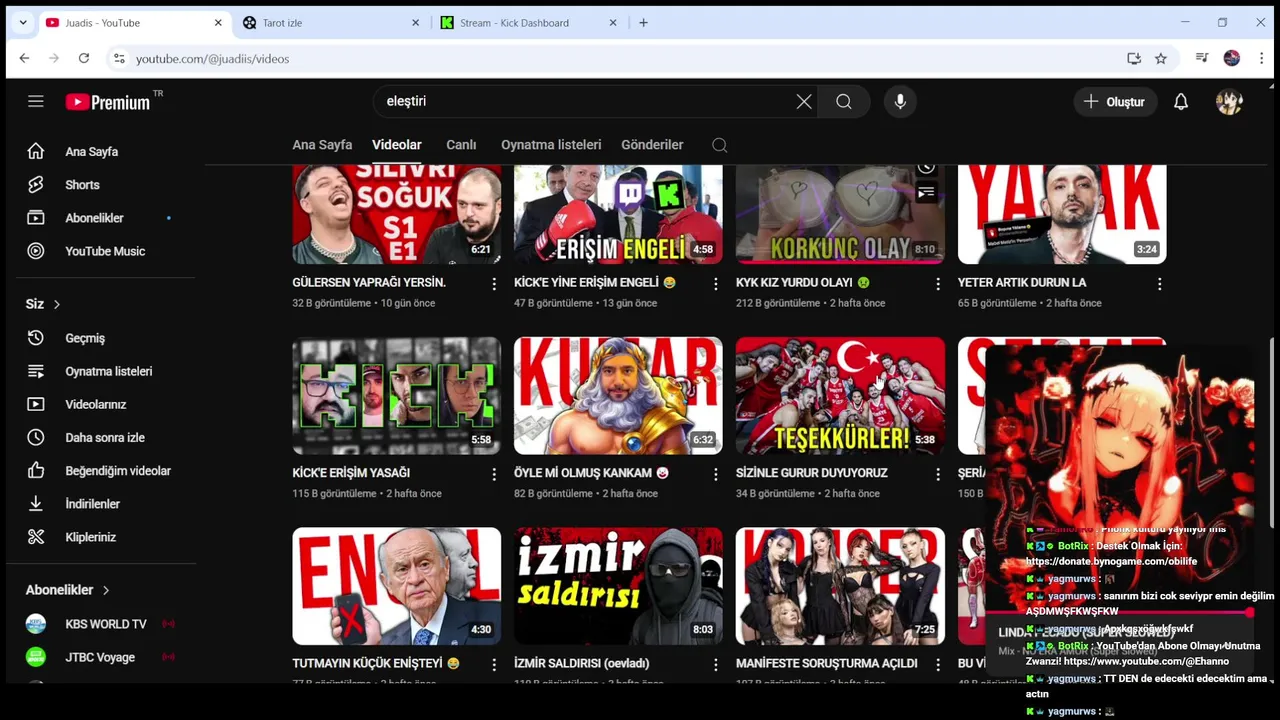Screen dimensions: 1280x720
Task: Click the Oluştur create button
Action: [1115, 101]
